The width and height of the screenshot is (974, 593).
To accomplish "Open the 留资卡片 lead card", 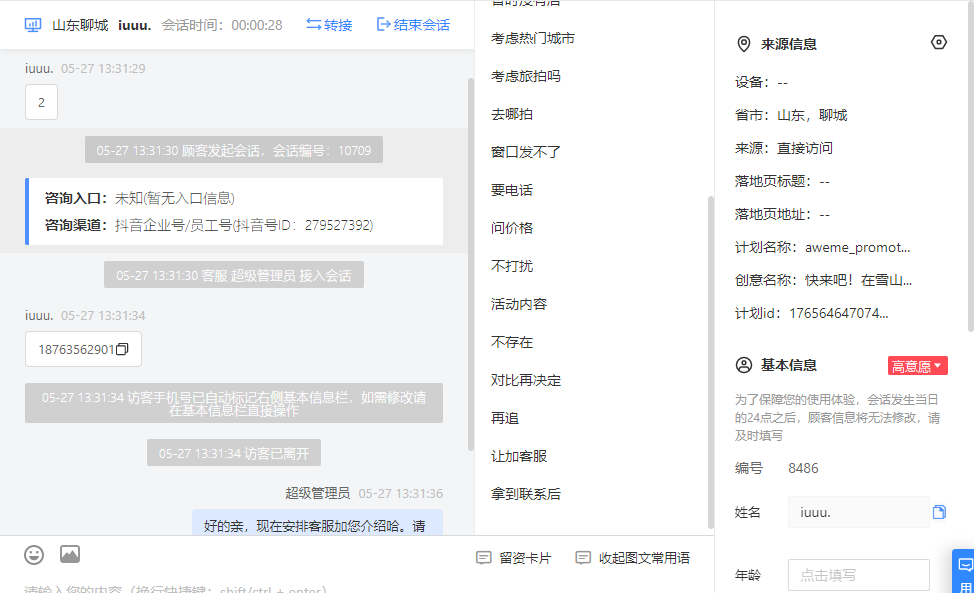I will (514, 558).
